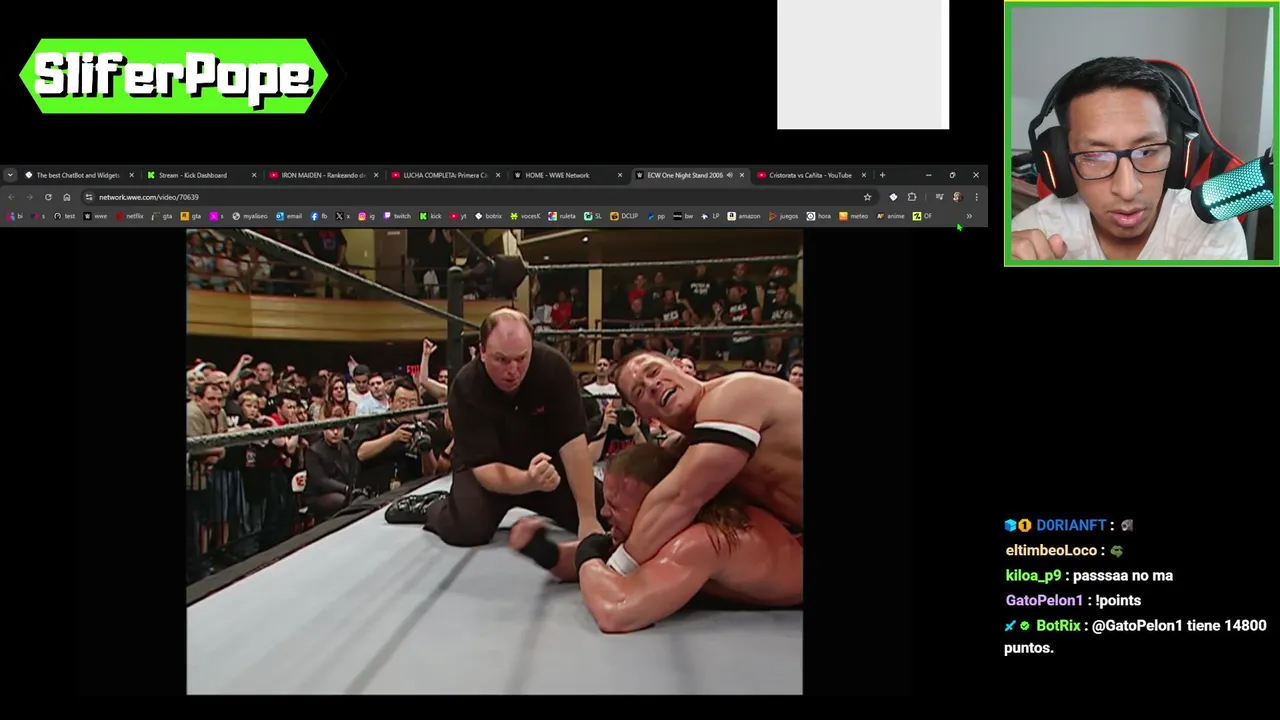Open the X bookmark
1280x720 pixels.
(343, 216)
